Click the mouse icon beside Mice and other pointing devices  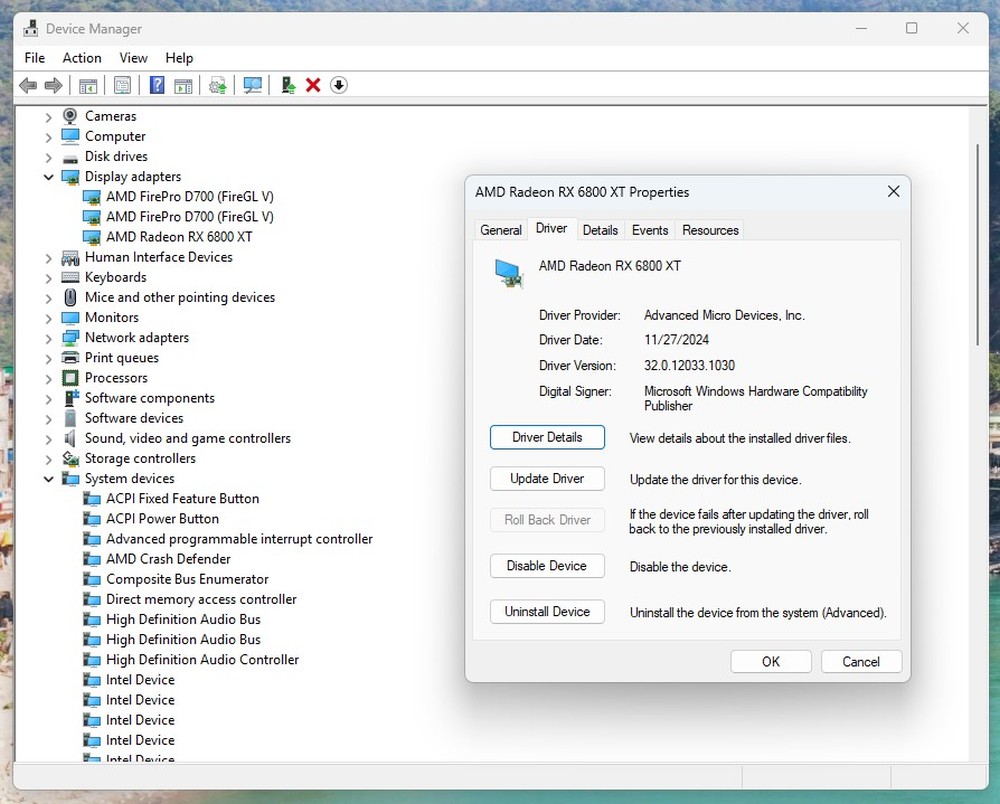[70, 298]
